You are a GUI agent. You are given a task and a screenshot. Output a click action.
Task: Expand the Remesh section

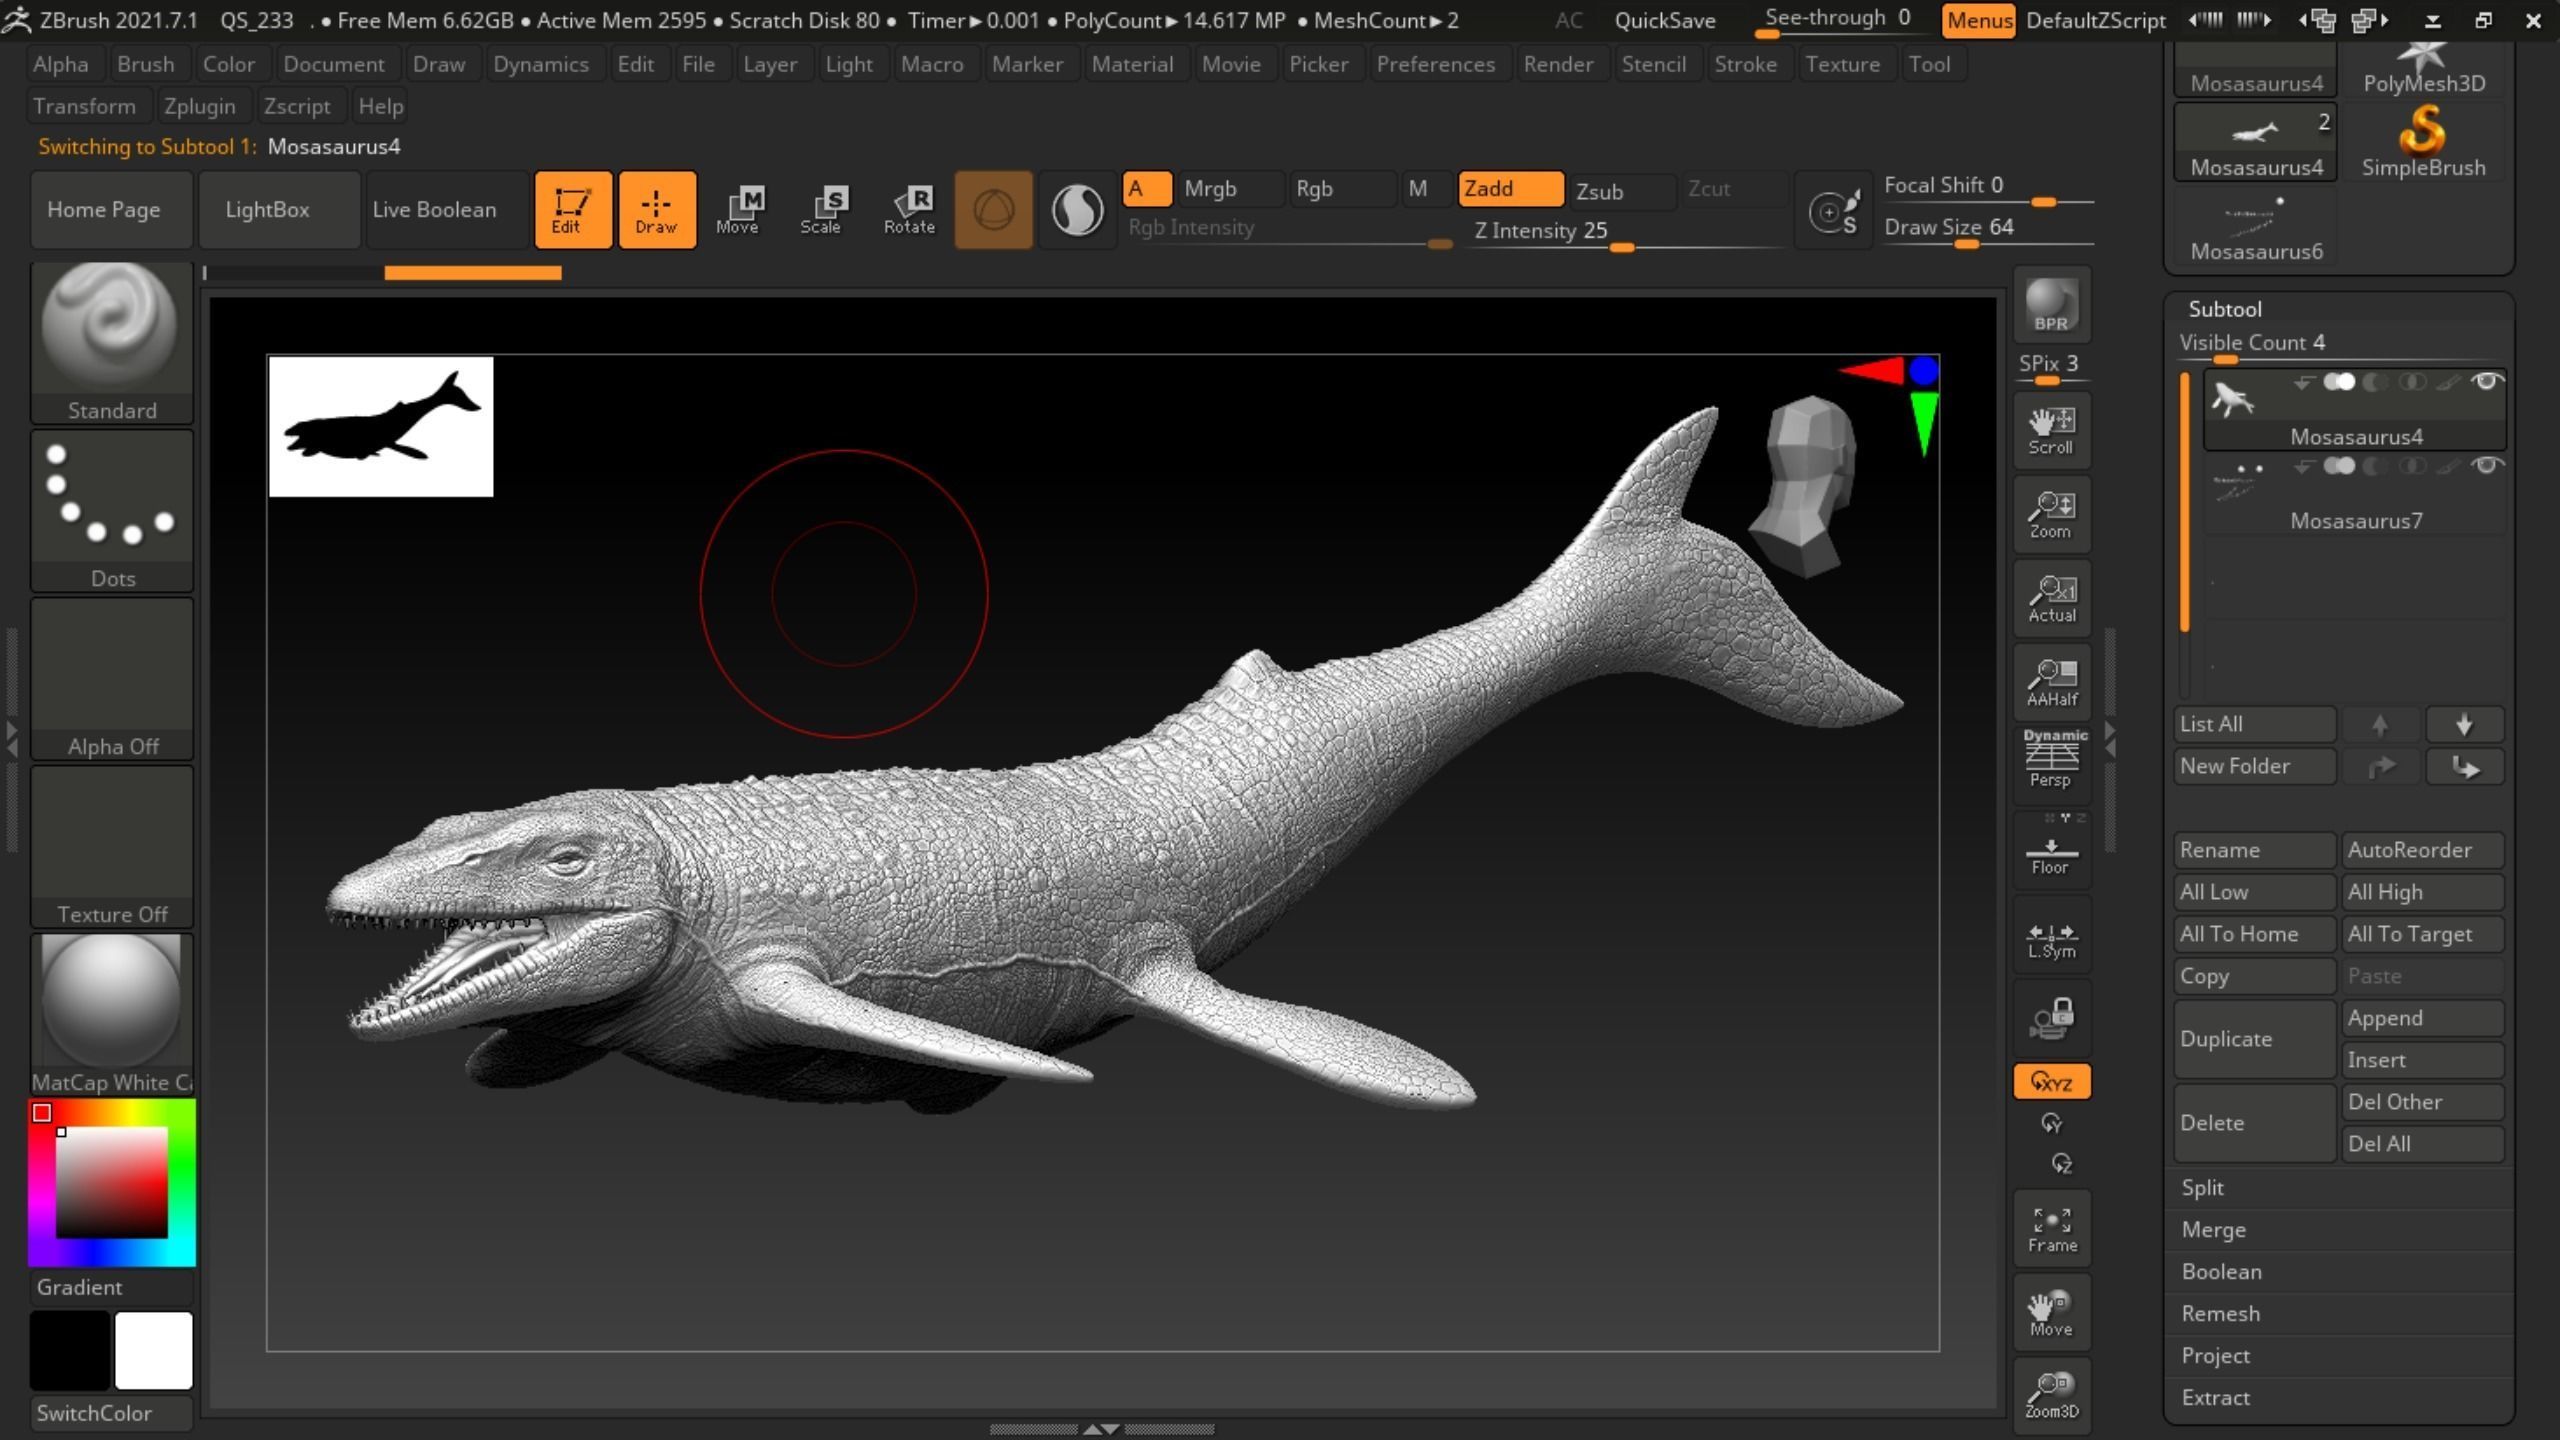2220,1313
